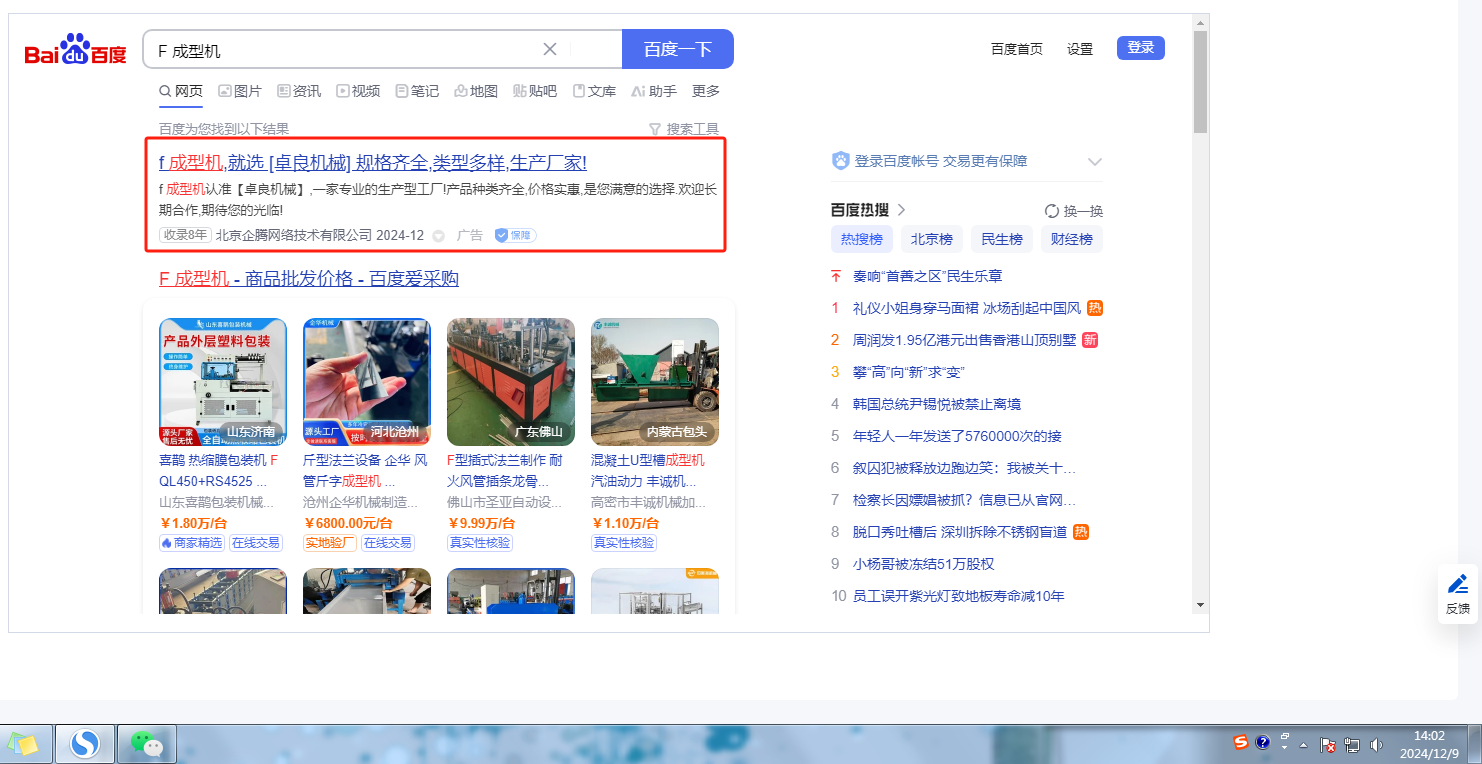The height and width of the screenshot is (764, 1482).
Task: Open the 广东佛山 product thumbnail
Action: point(511,382)
